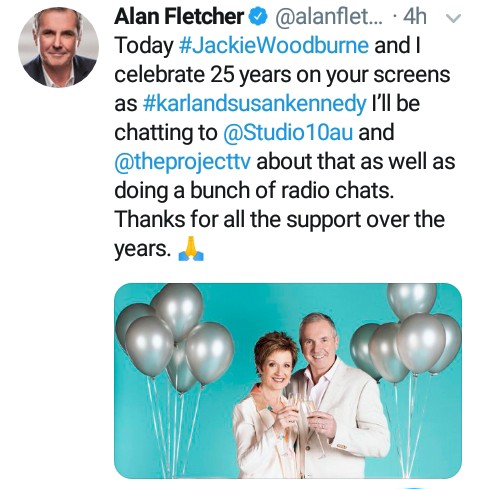Visit the @Studio10au mention

pos(287,132)
